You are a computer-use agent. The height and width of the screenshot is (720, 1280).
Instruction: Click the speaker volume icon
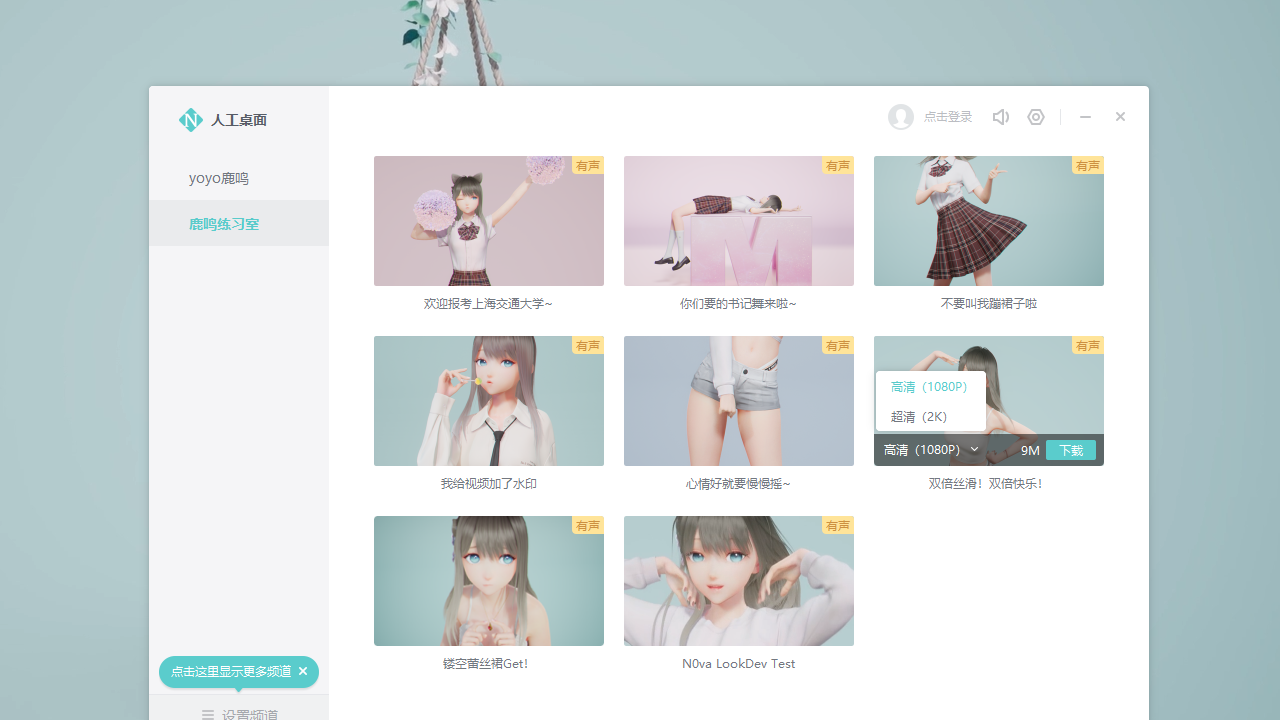coord(1000,117)
